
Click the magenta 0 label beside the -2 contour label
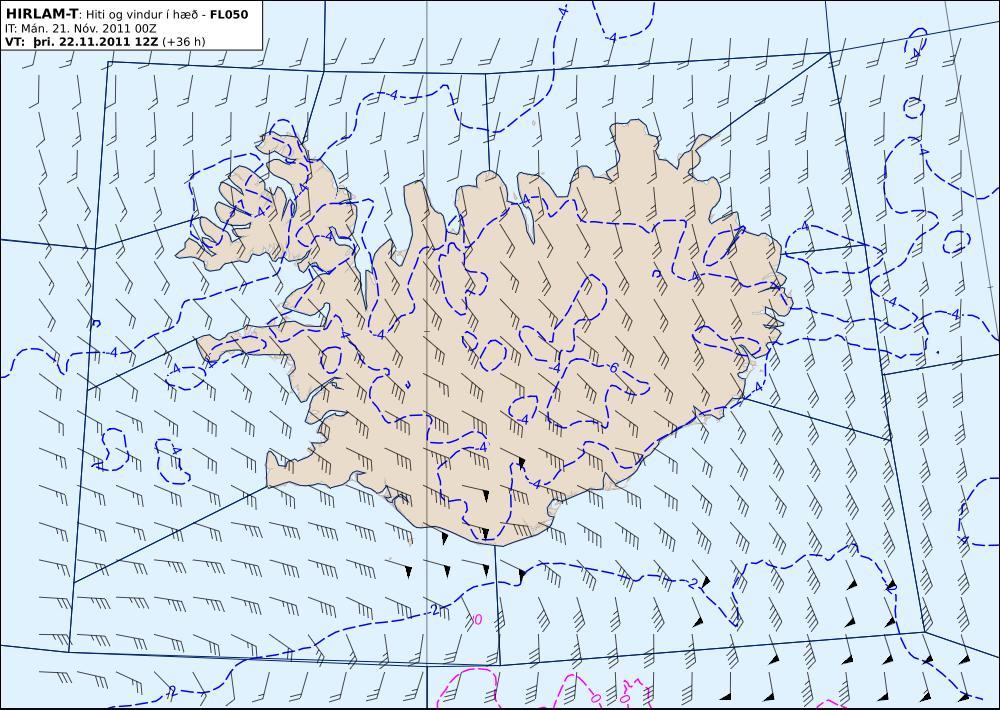[x=478, y=619]
